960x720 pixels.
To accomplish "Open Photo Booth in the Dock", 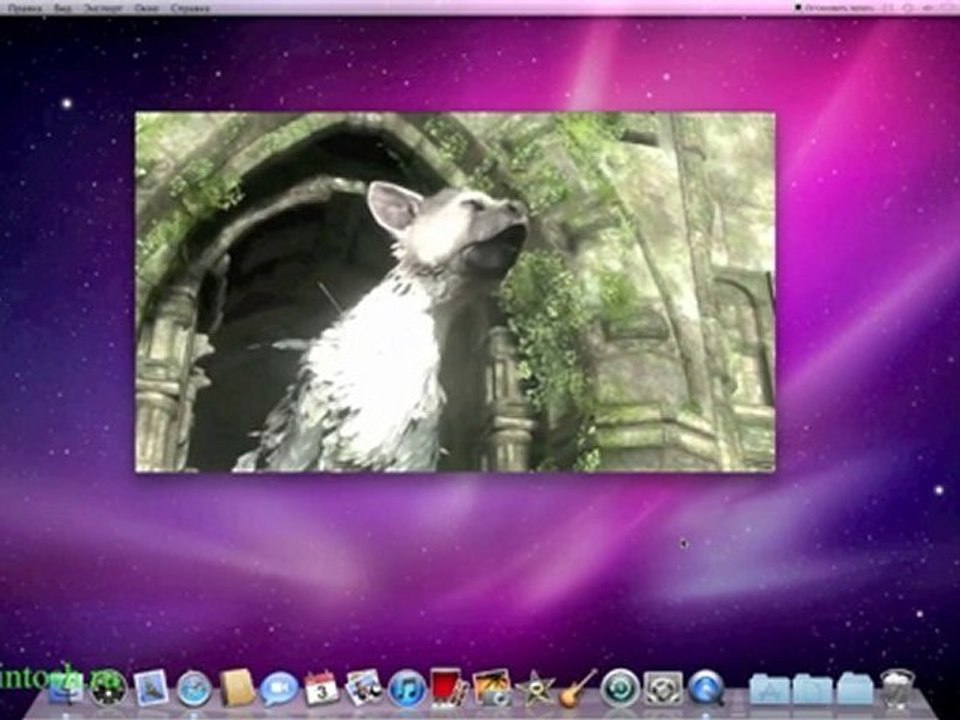I will click(x=449, y=687).
